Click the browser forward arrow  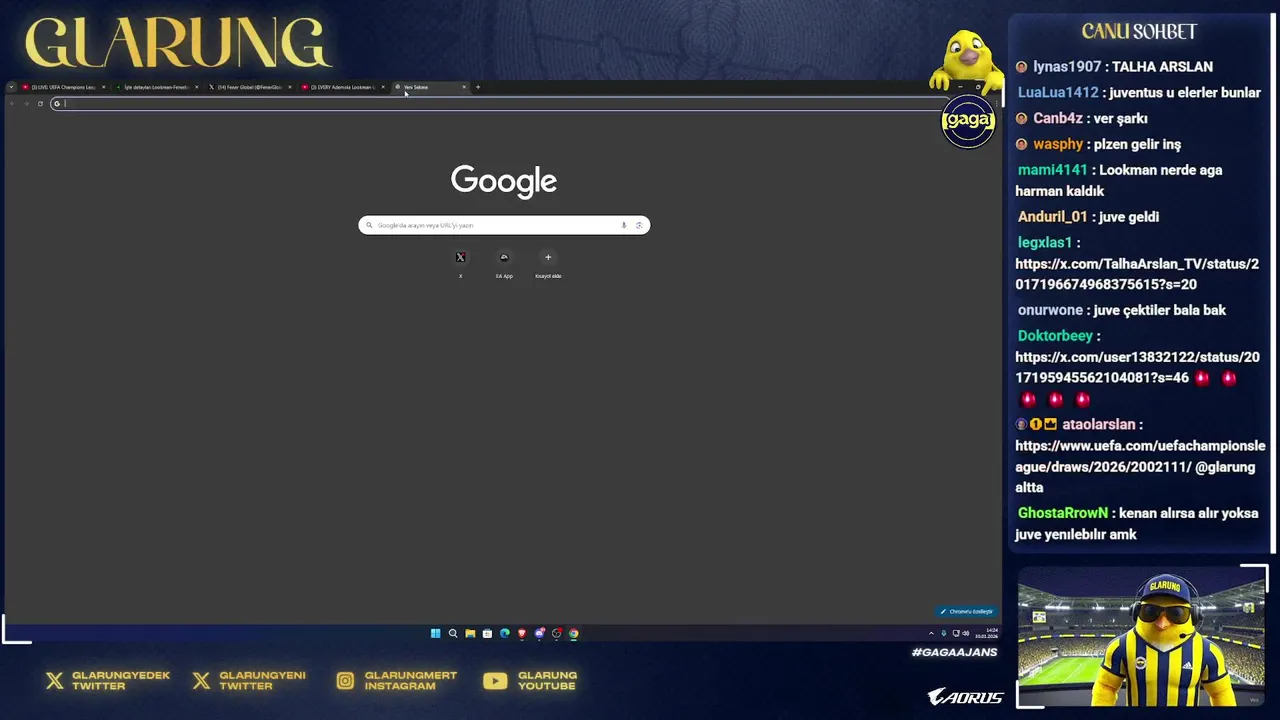pos(26,103)
